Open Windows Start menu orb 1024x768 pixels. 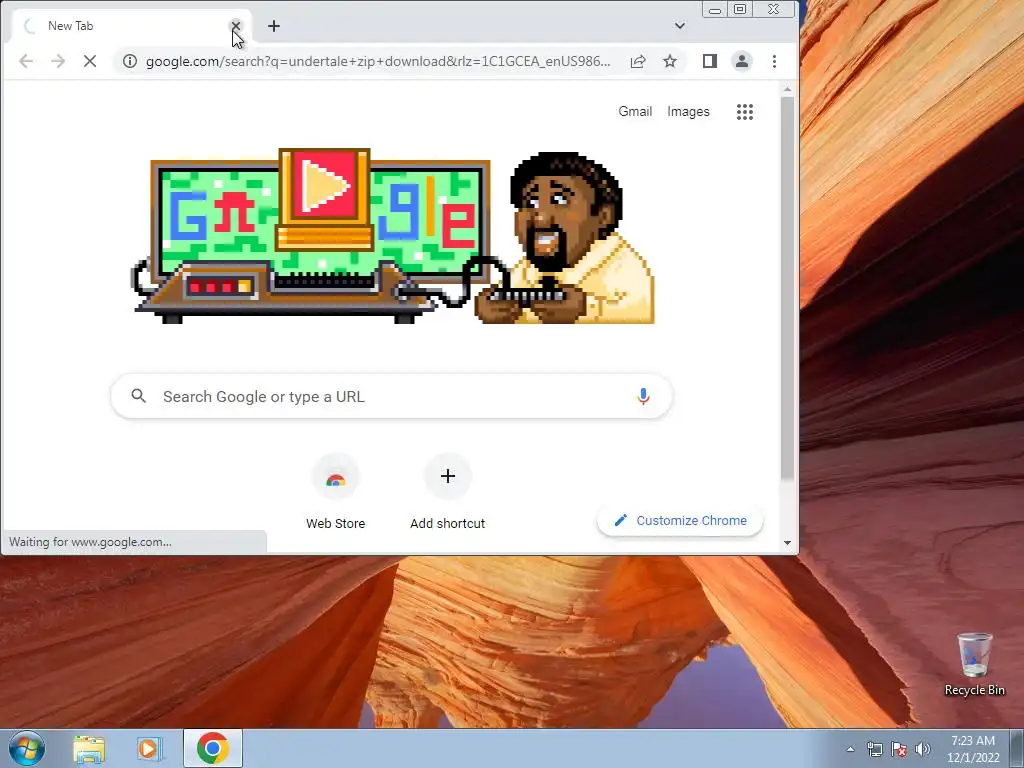coord(27,748)
